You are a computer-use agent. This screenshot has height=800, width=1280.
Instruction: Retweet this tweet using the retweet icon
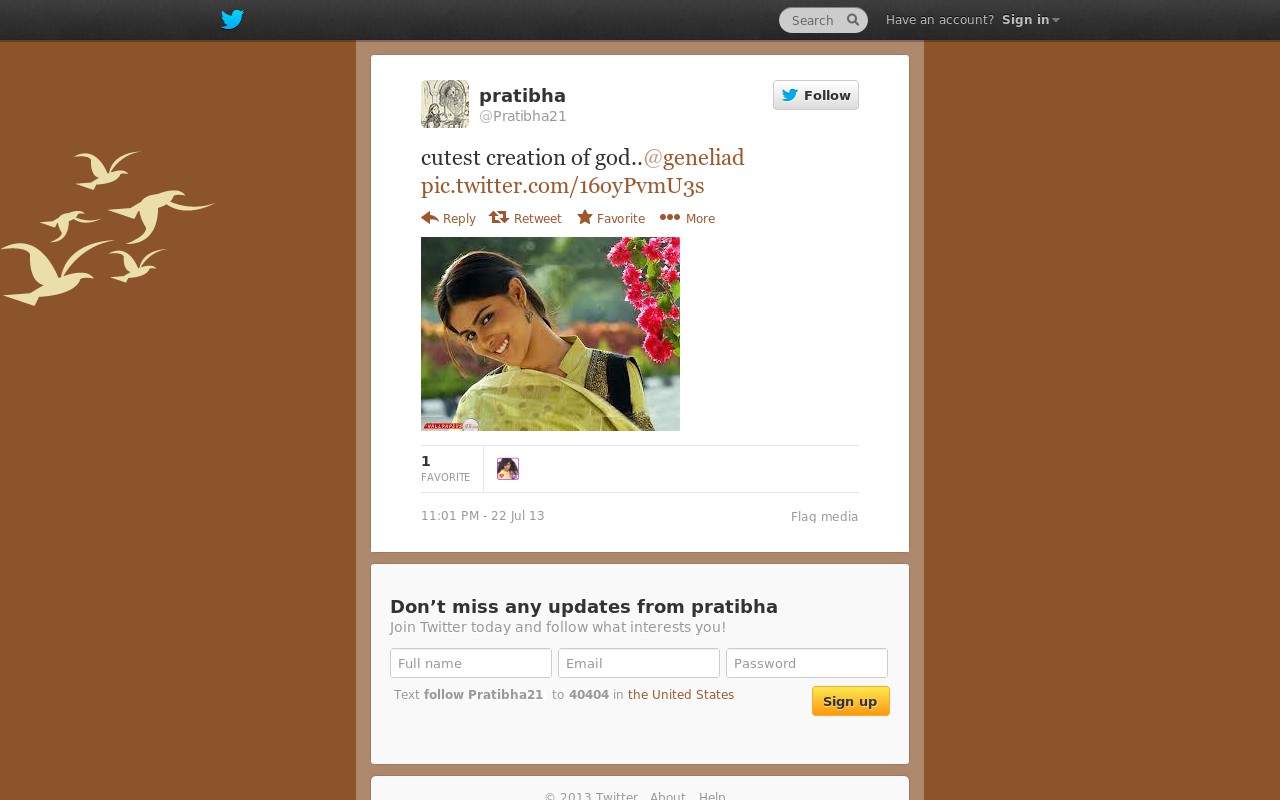[x=499, y=218]
